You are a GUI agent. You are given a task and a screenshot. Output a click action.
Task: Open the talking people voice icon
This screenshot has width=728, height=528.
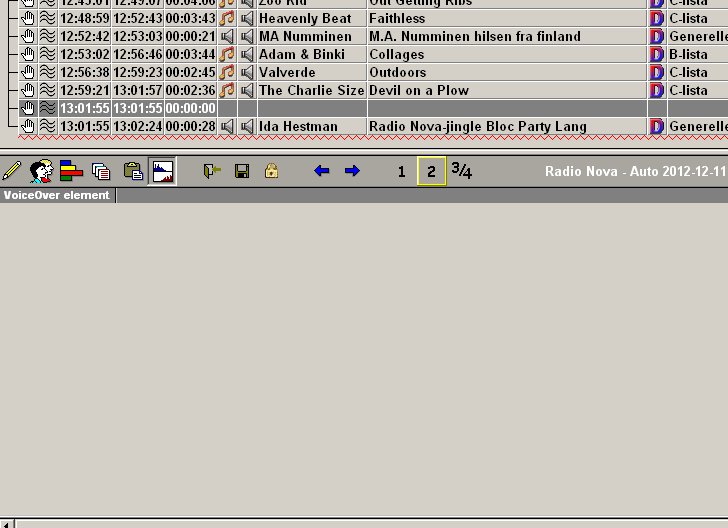coord(41,171)
